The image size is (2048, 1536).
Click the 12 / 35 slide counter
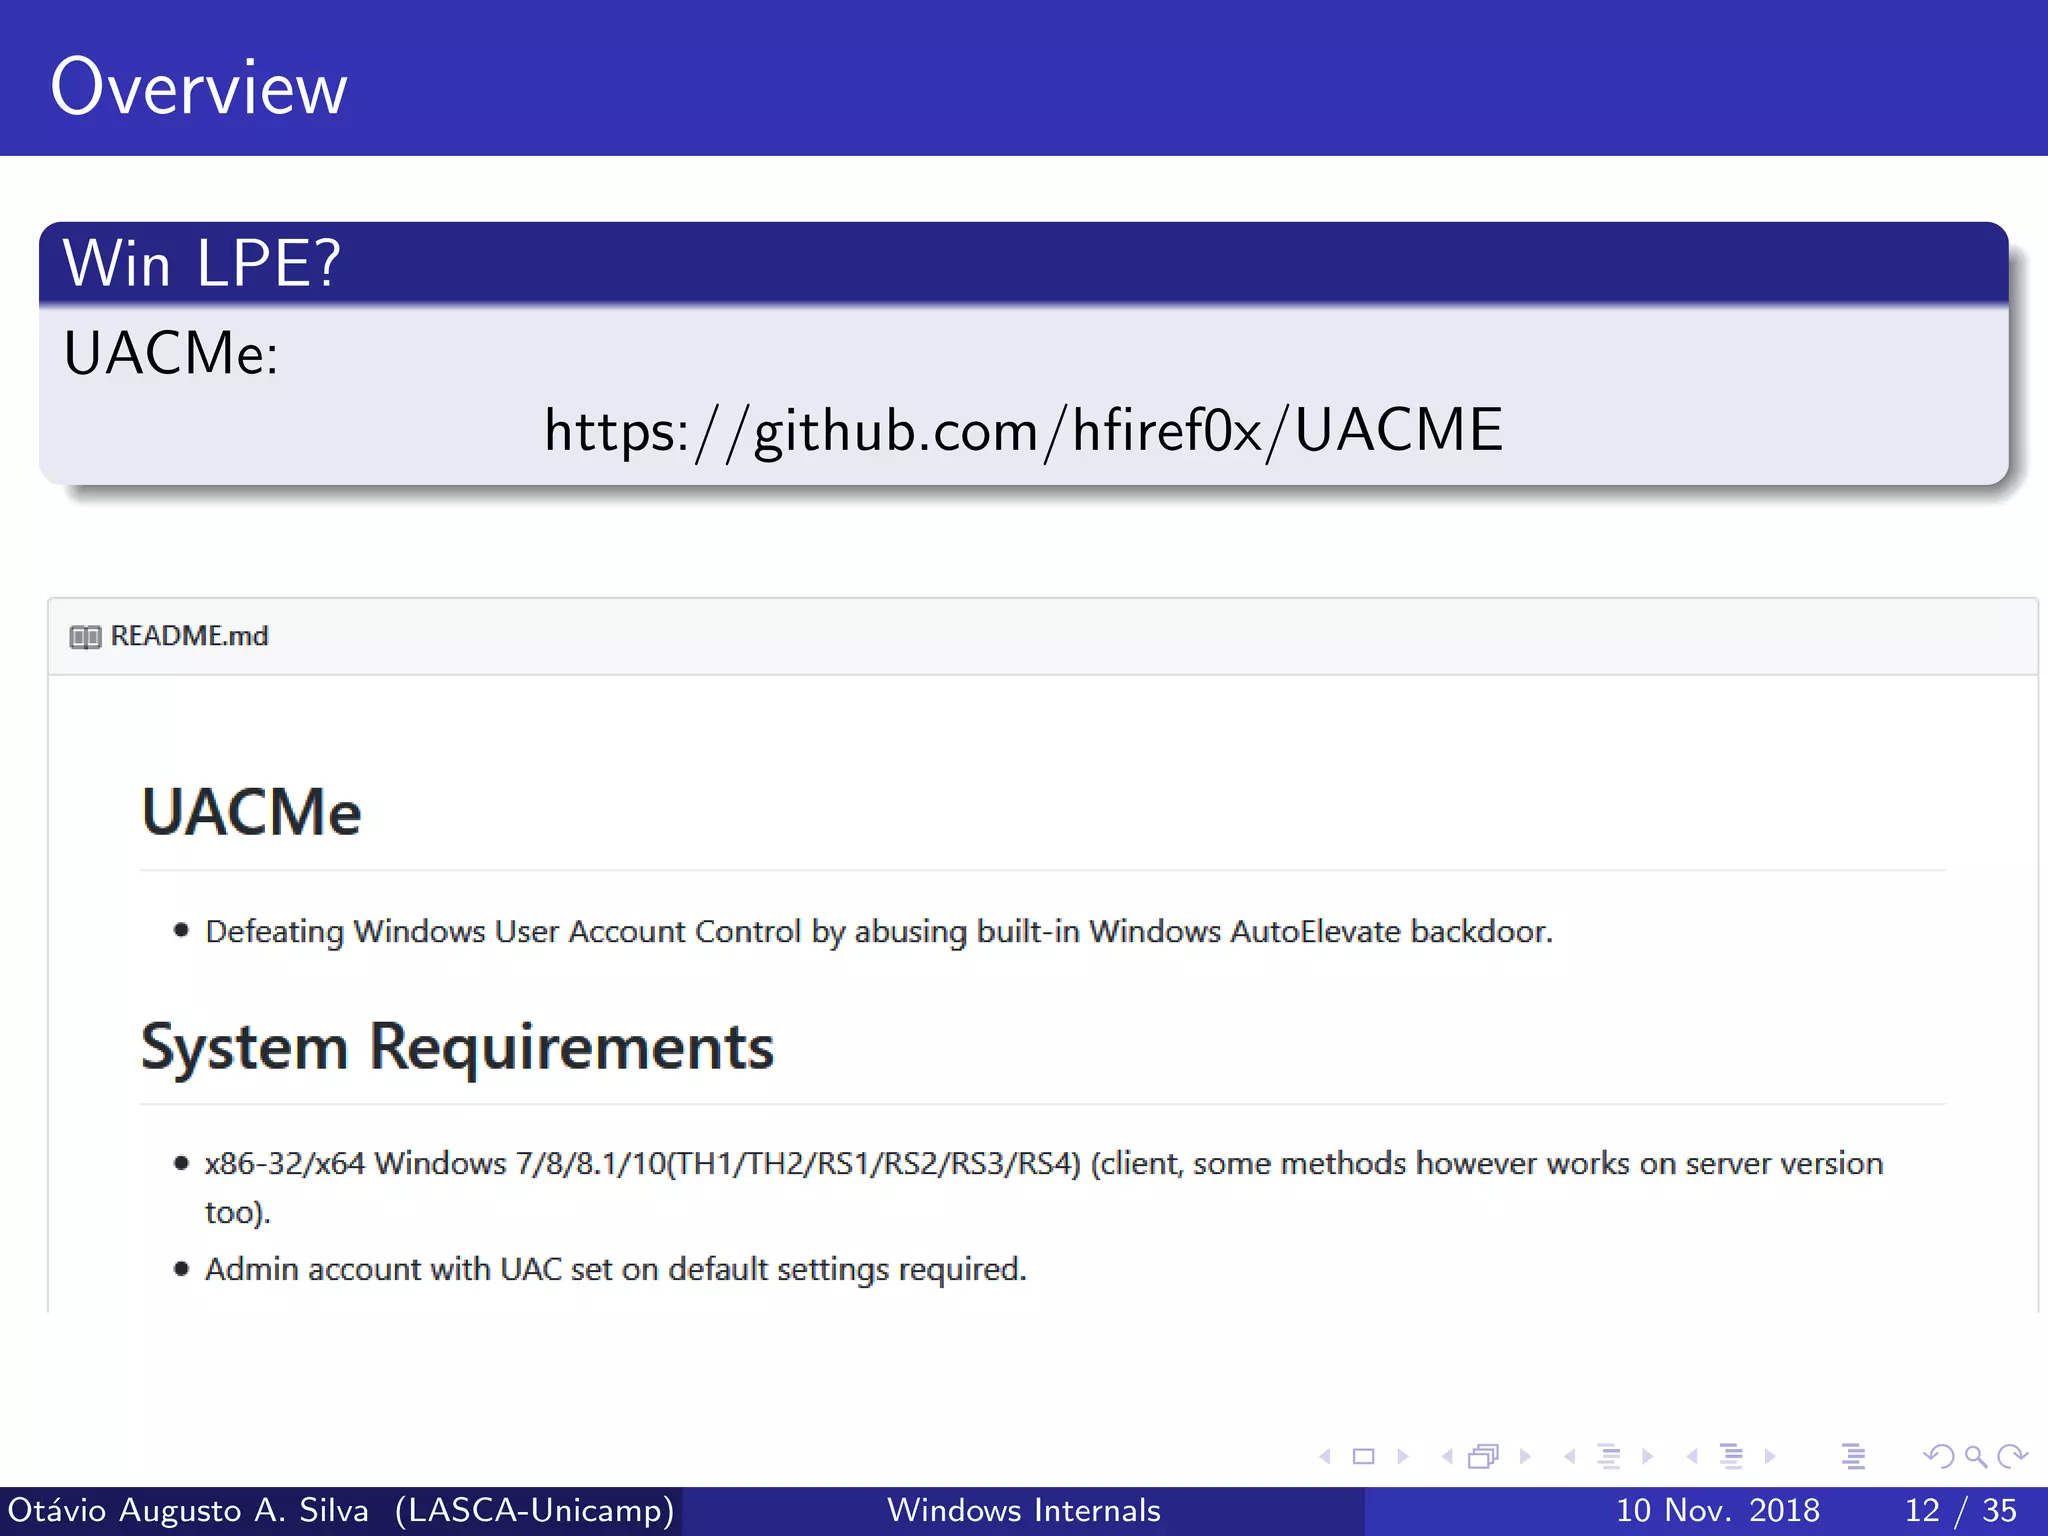pyautogui.click(x=1961, y=1510)
